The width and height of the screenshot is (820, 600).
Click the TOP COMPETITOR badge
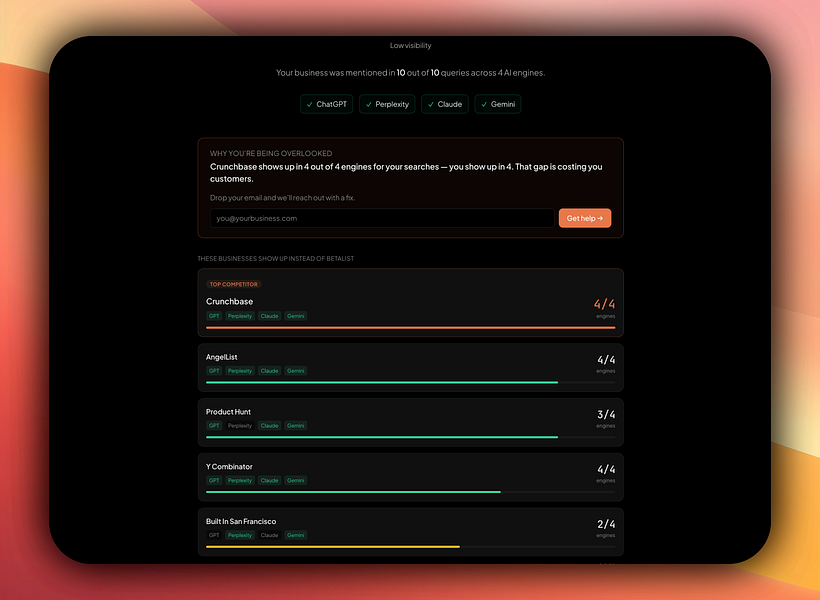(x=234, y=284)
